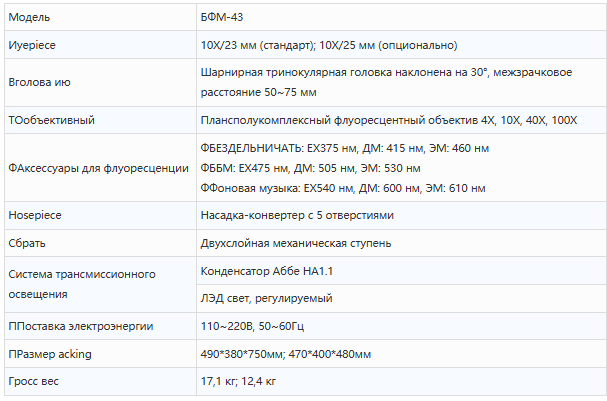607x401 pixels.
Task: Click the '17,1 кг; 12,4 кг' weight value
Action: [x=238, y=382]
